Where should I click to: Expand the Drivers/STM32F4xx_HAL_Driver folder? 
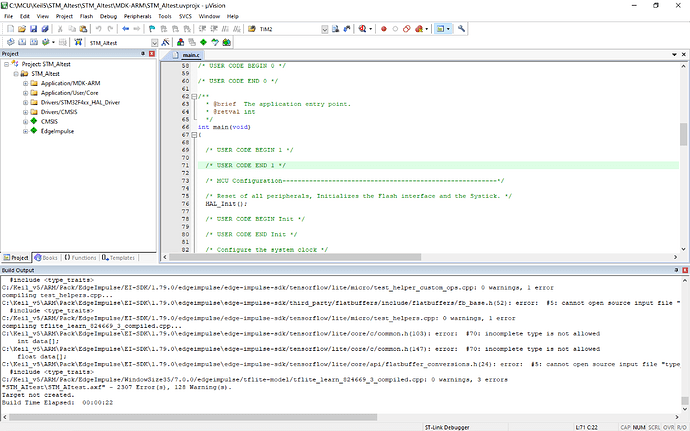(23, 102)
